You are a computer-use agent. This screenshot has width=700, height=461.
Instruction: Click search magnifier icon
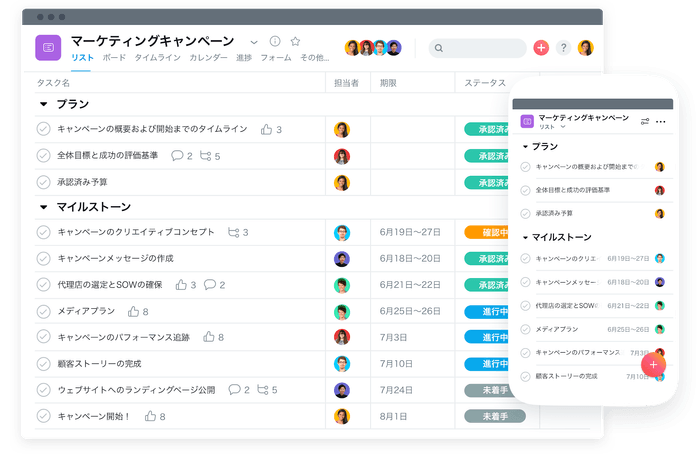click(439, 48)
